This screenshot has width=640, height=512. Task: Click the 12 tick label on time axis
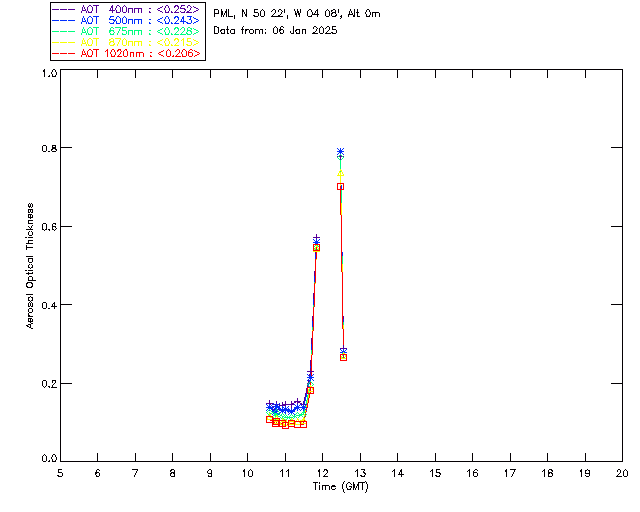[x=322, y=473]
